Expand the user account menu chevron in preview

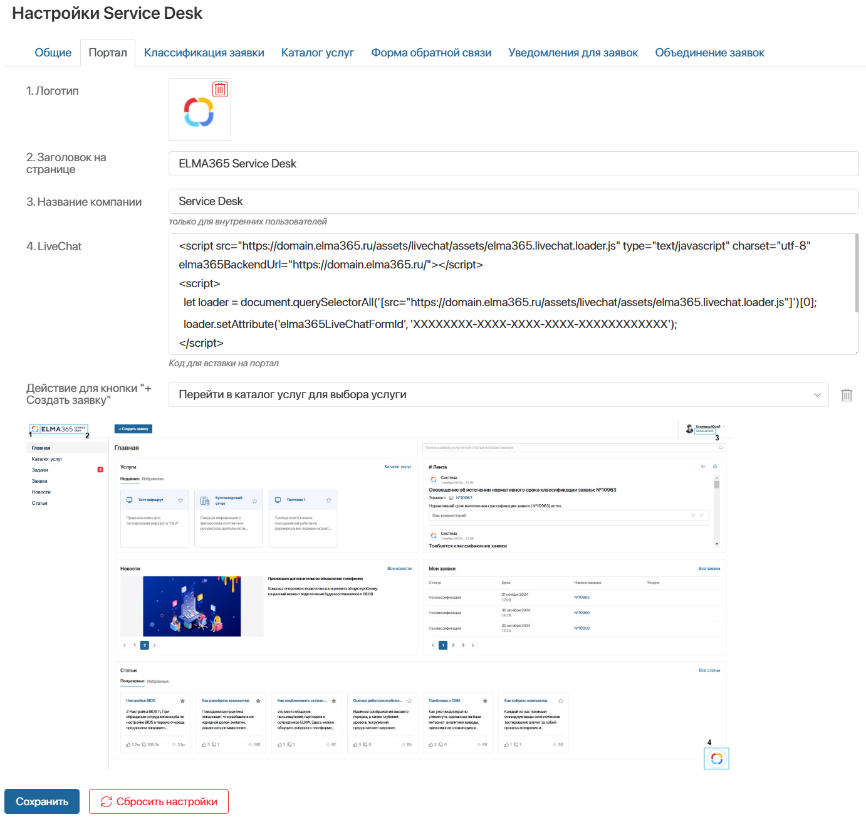pyautogui.click(x=725, y=426)
